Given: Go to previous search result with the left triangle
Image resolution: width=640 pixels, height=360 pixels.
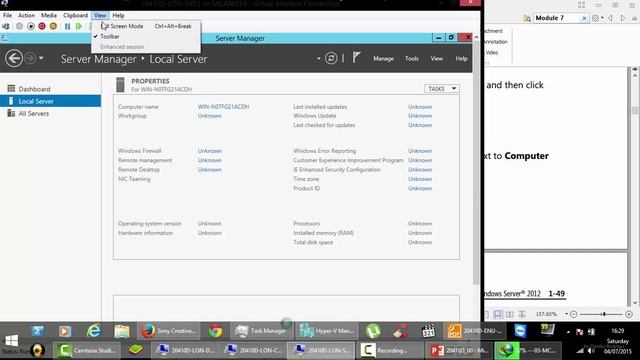Looking at the screenshot, I should 611,18.
